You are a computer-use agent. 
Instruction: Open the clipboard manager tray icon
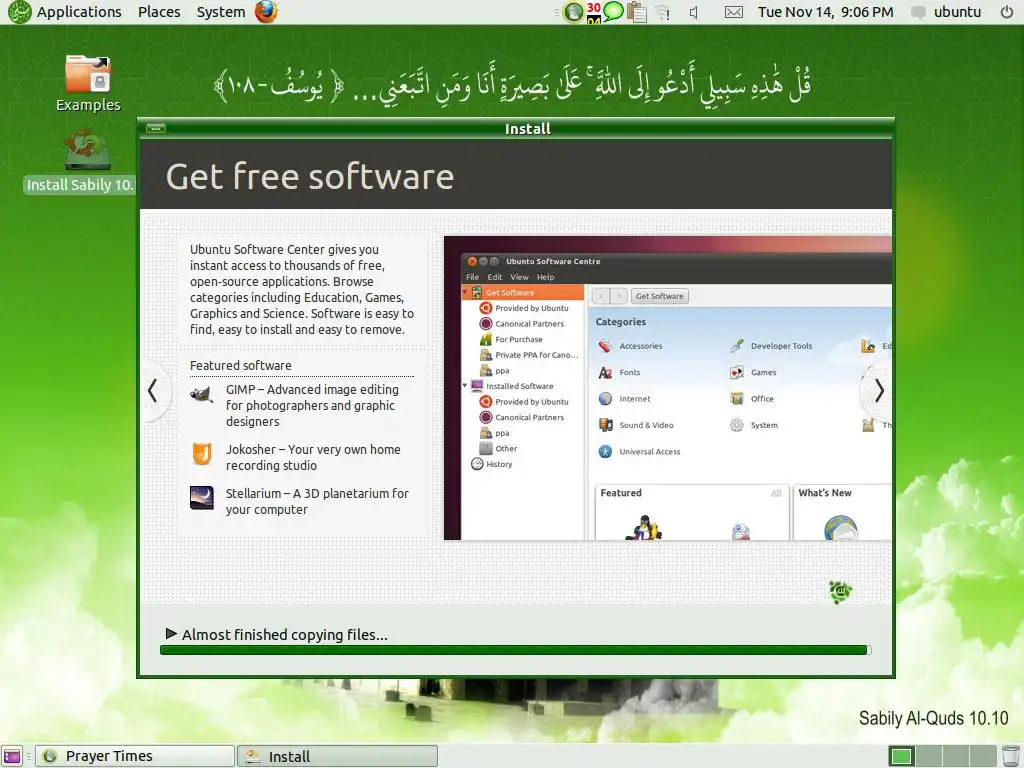point(636,12)
